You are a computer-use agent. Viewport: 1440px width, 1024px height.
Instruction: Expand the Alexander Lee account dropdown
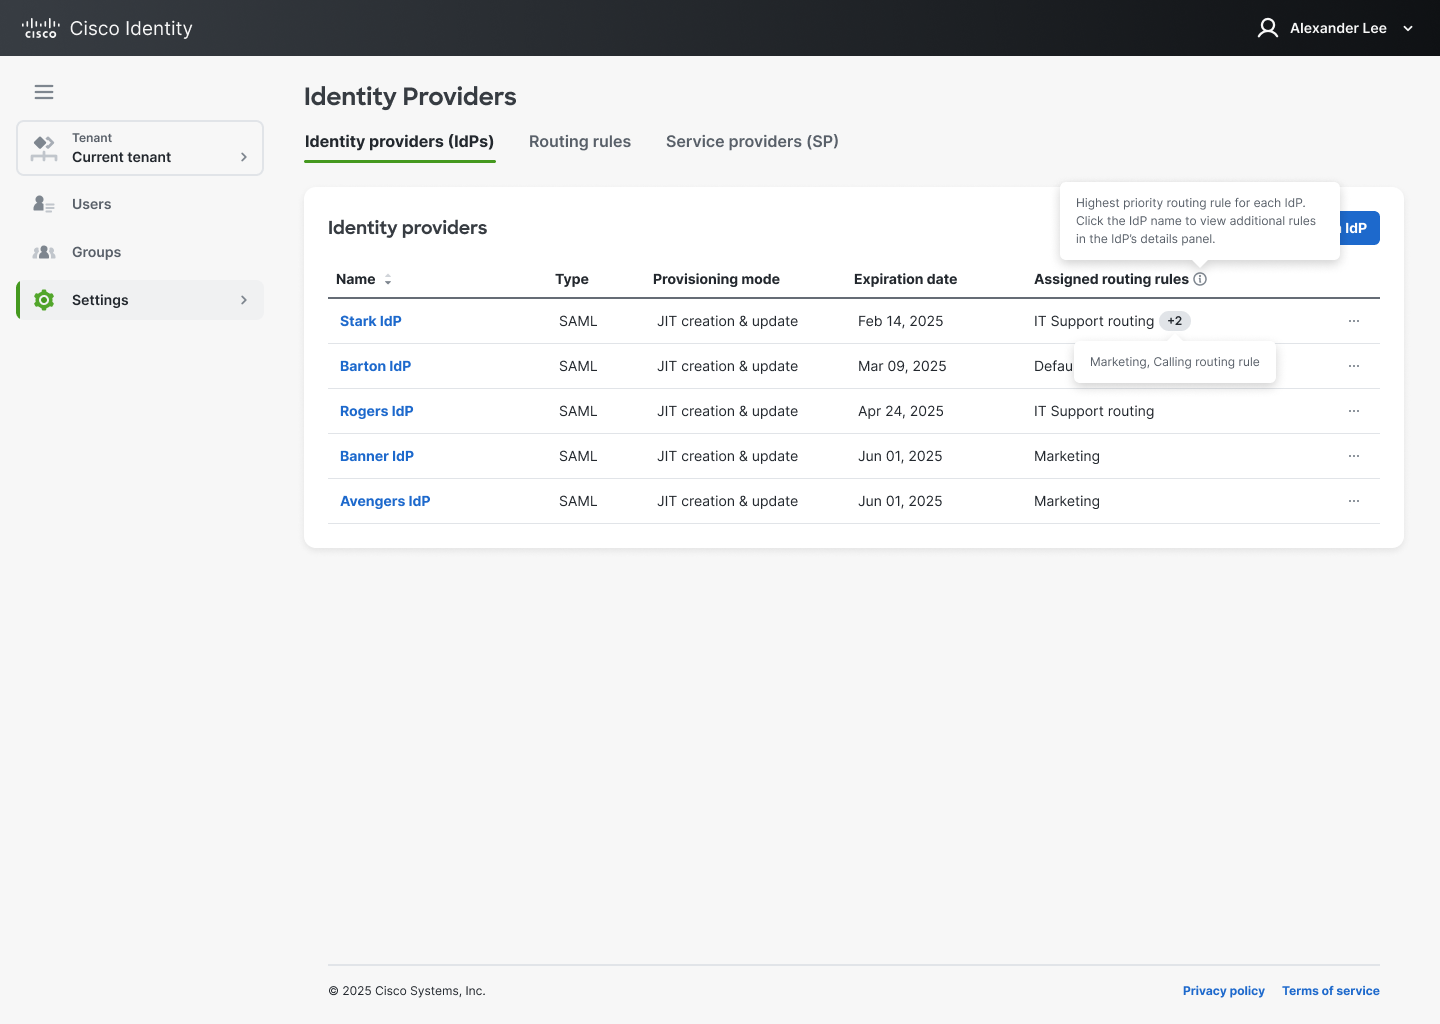click(x=1408, y=28)
